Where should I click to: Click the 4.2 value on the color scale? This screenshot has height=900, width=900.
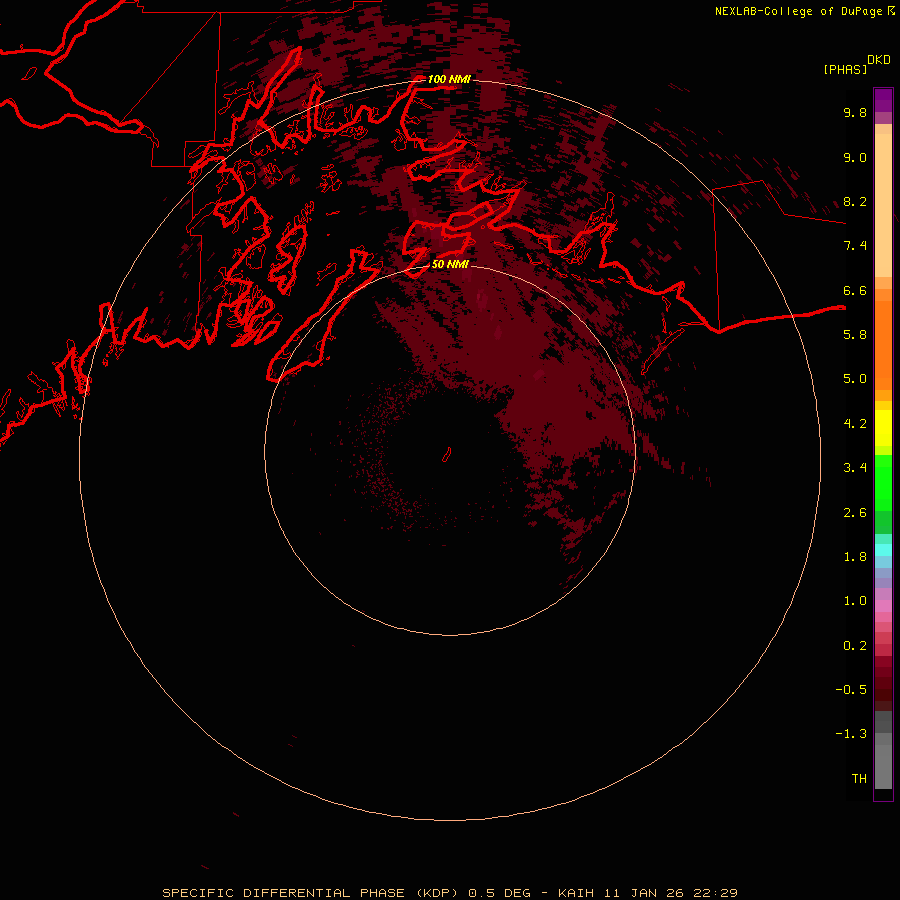pos(855,424)
